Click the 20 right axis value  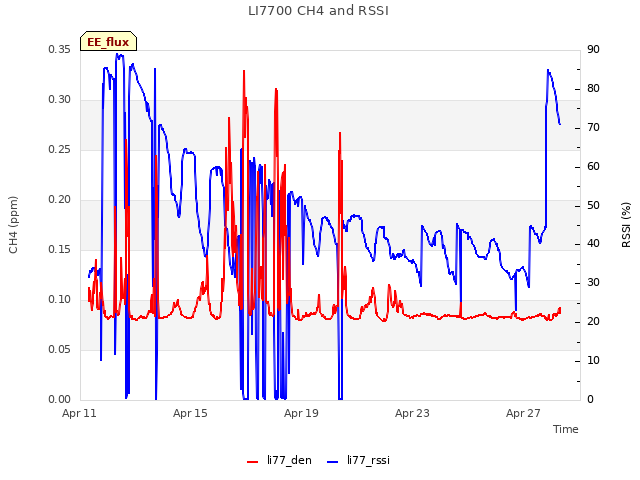coord(593,322)
